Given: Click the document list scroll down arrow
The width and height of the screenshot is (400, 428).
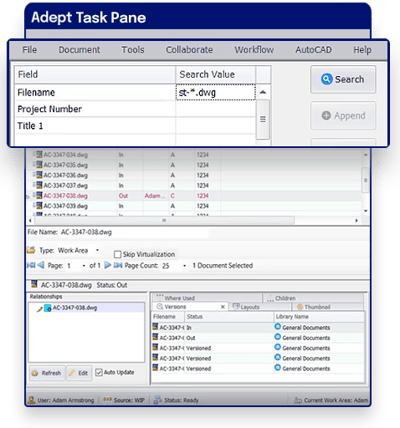Looking at the screenshot, I should point(366,211).
